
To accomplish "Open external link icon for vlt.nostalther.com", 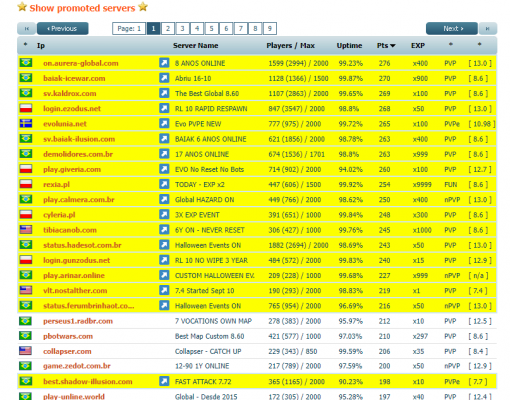I will pos(164,290).
